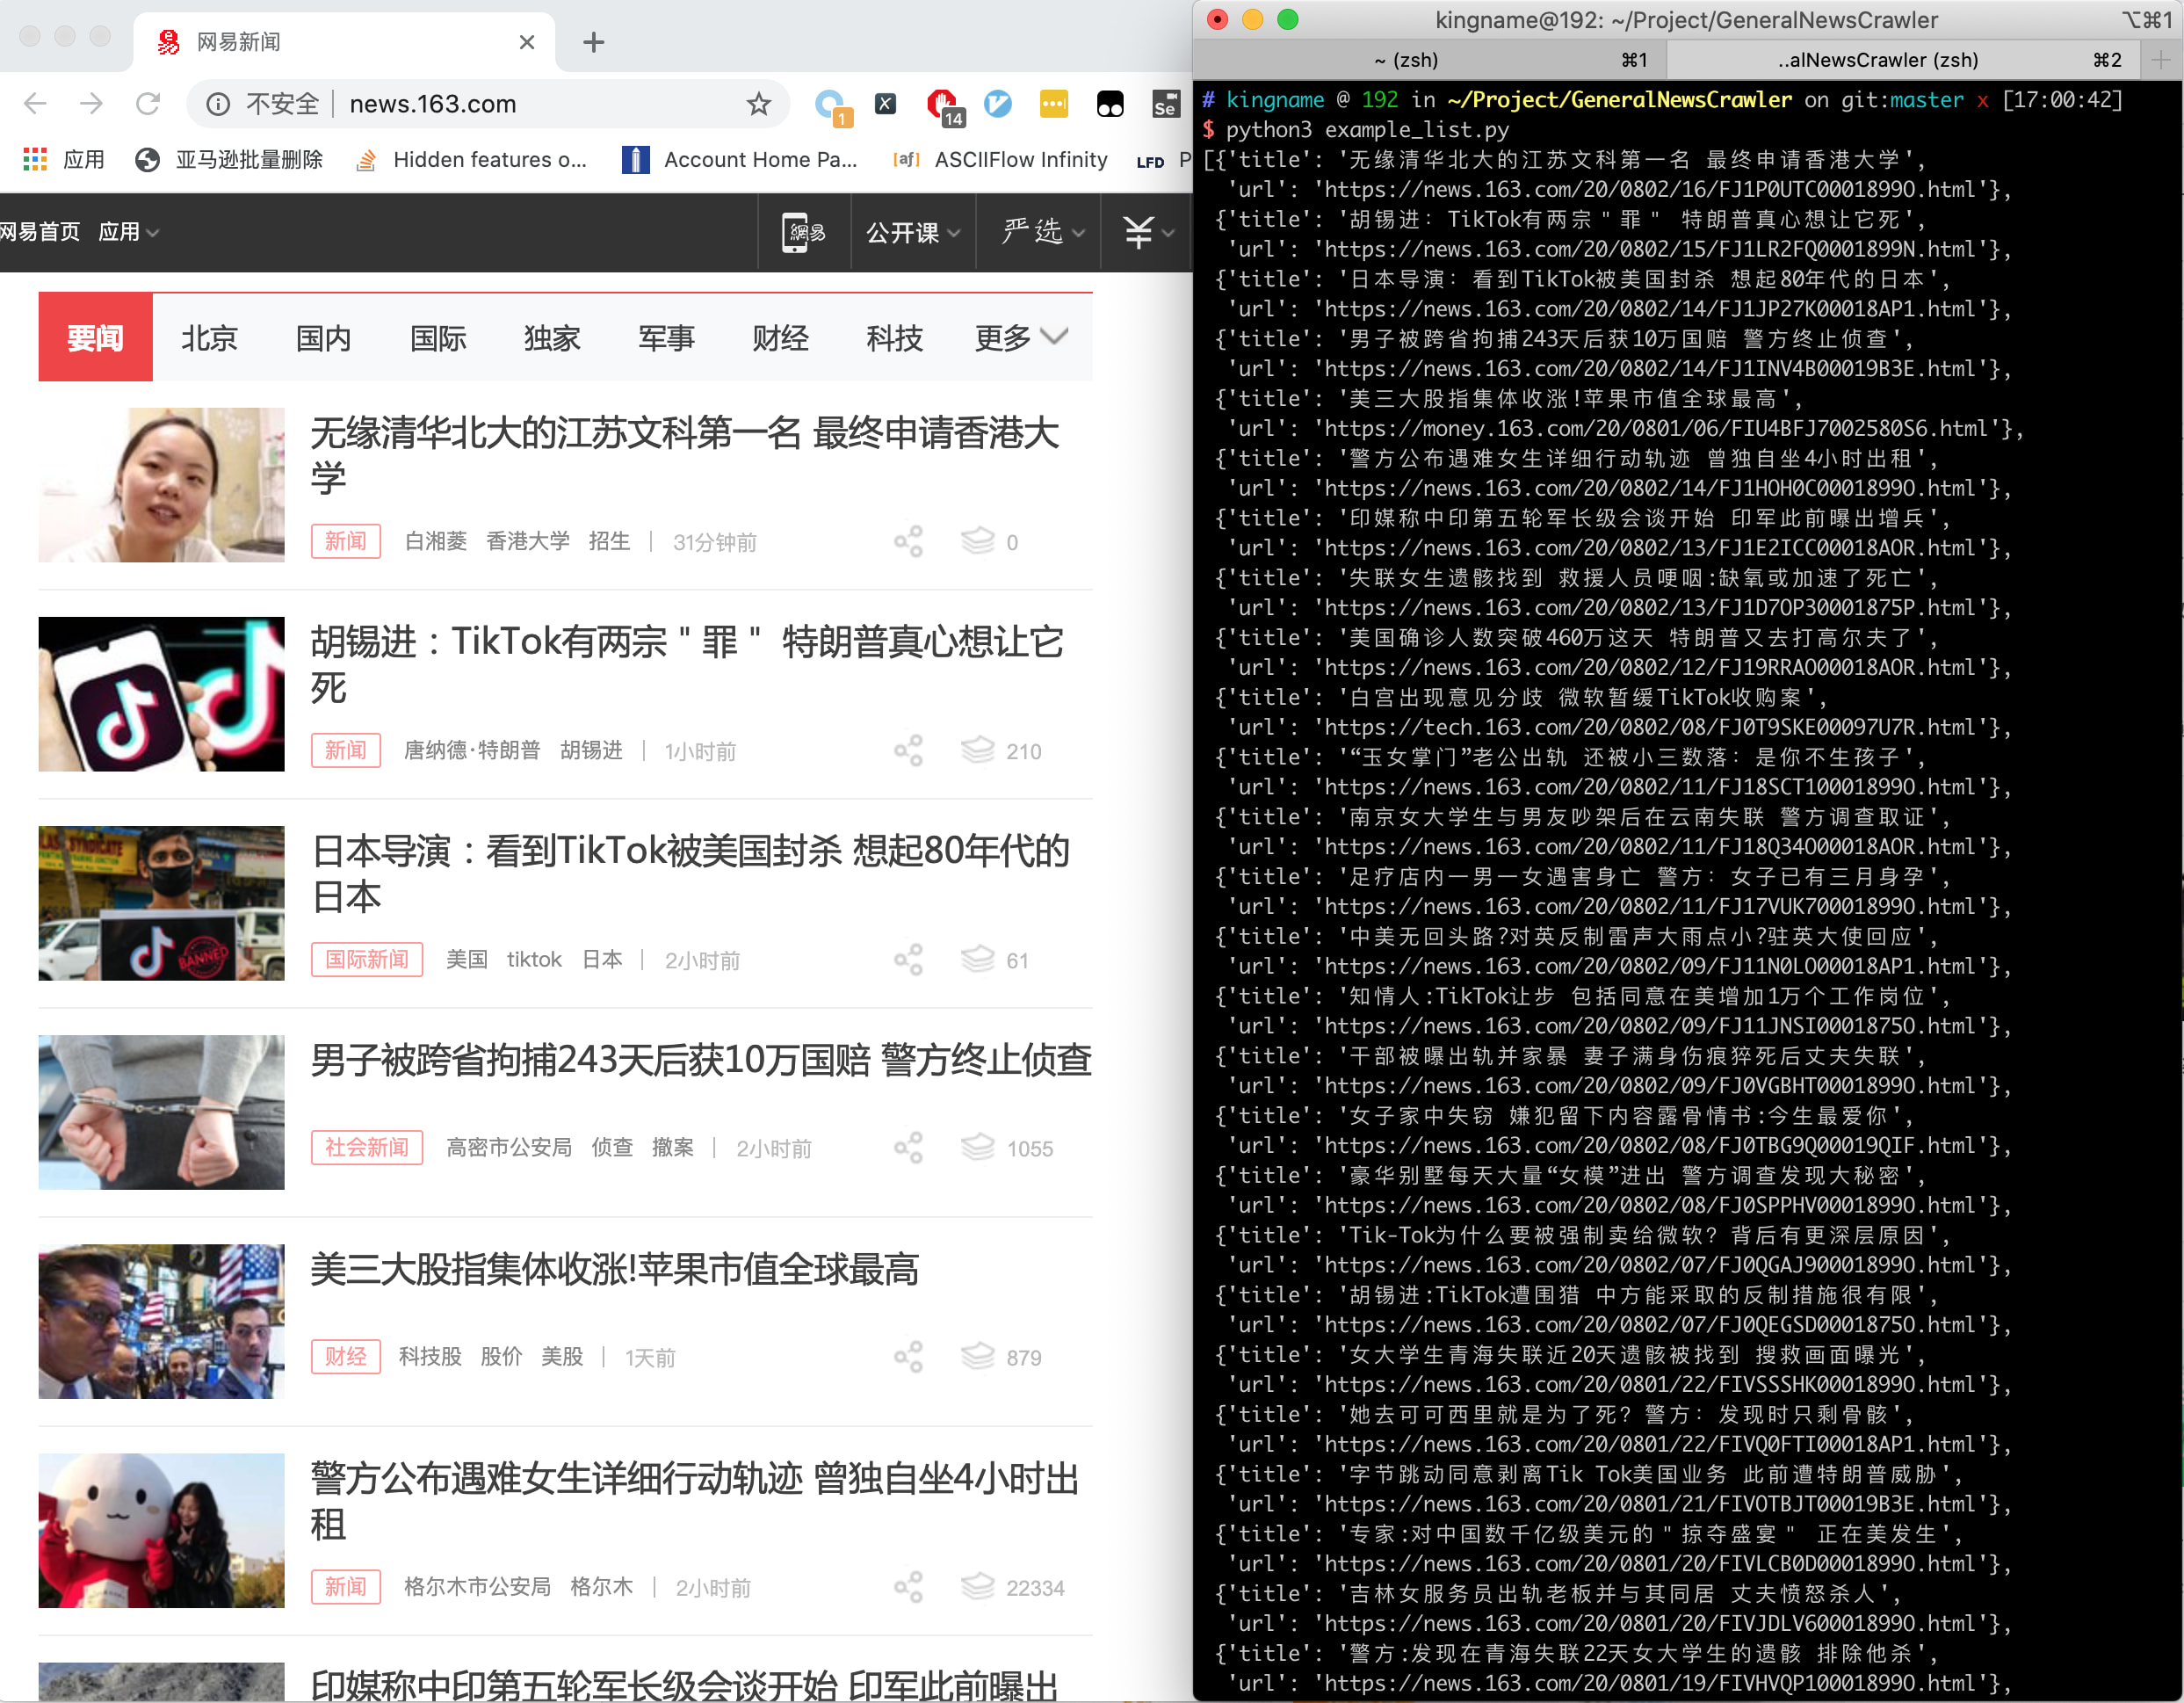Open the yellow password-dots extension icon
This screenshot has width=2184, height=1703.
pos(1054,104)
